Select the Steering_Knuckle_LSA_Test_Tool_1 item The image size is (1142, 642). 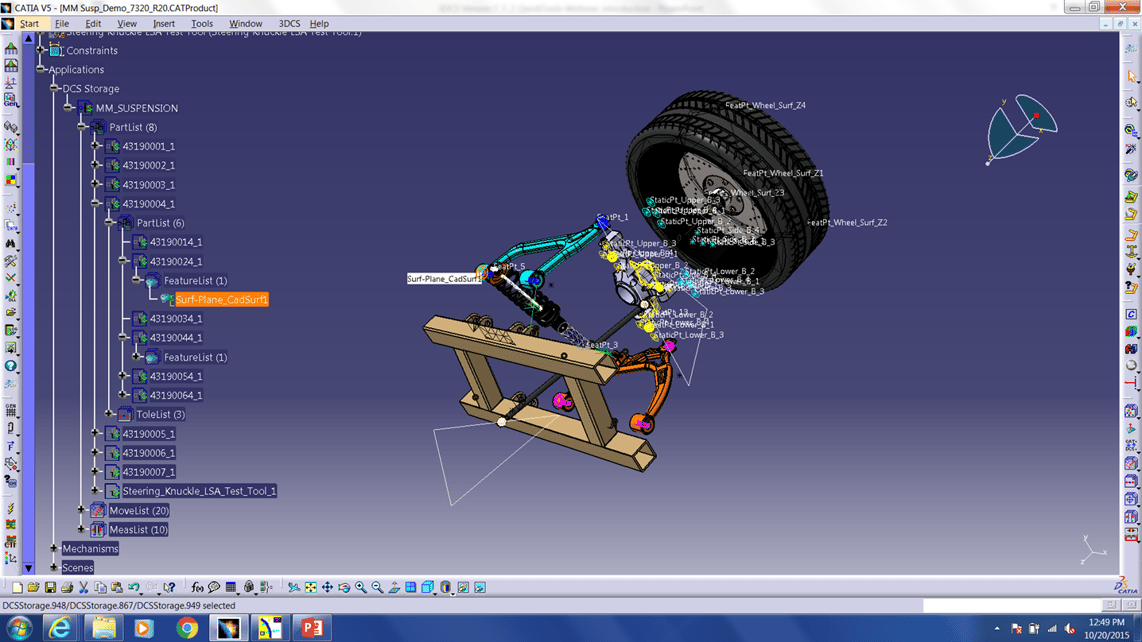pyautogui.click(x=198, y=490)
